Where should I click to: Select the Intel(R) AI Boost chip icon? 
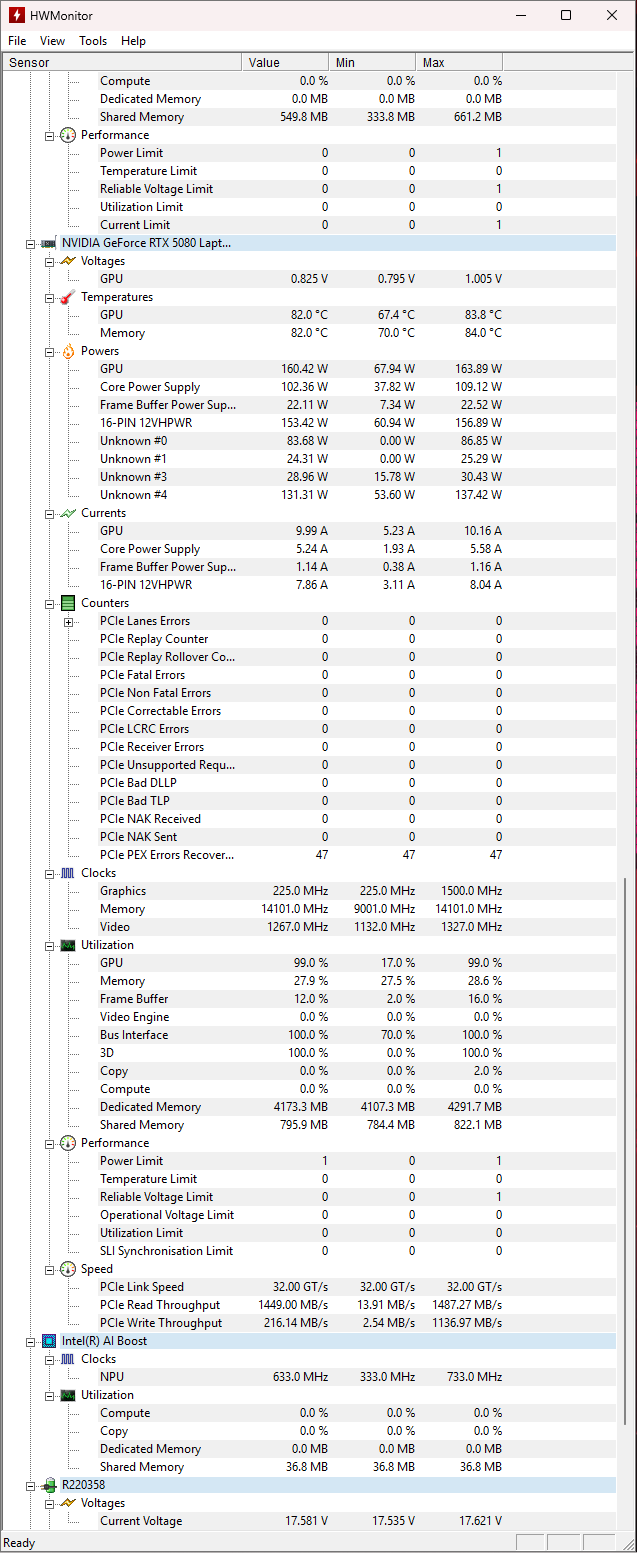tap(48, 1341)
